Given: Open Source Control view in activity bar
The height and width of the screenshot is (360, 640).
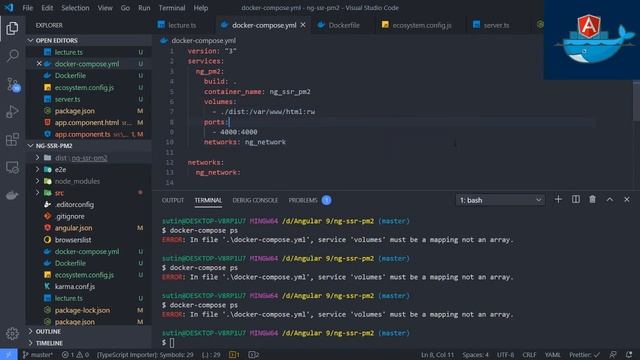Looking at the screenshot, I should click(x=13, y=84).
